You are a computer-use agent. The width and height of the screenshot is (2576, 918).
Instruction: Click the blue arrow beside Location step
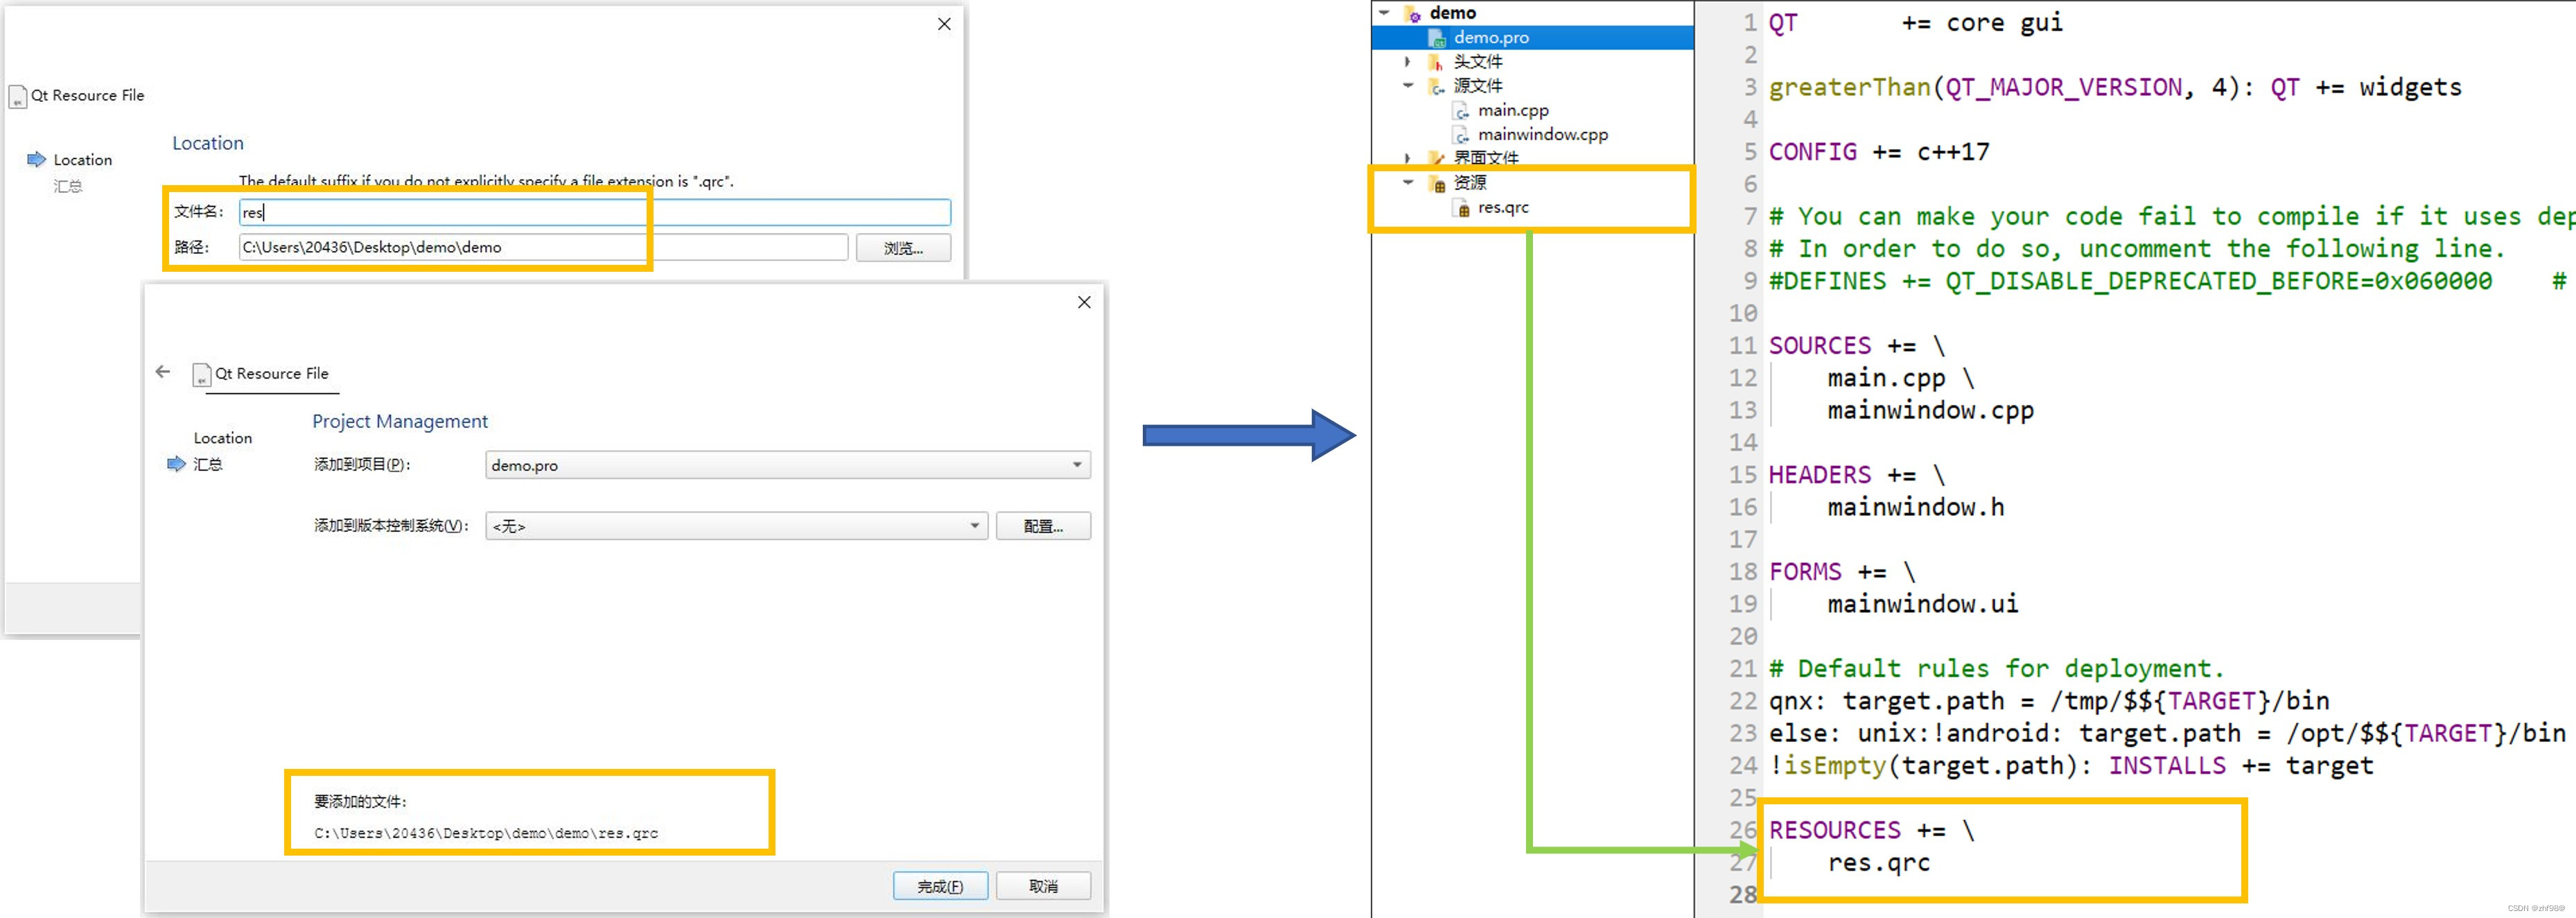pyautogui.click(x=37, y=159)
